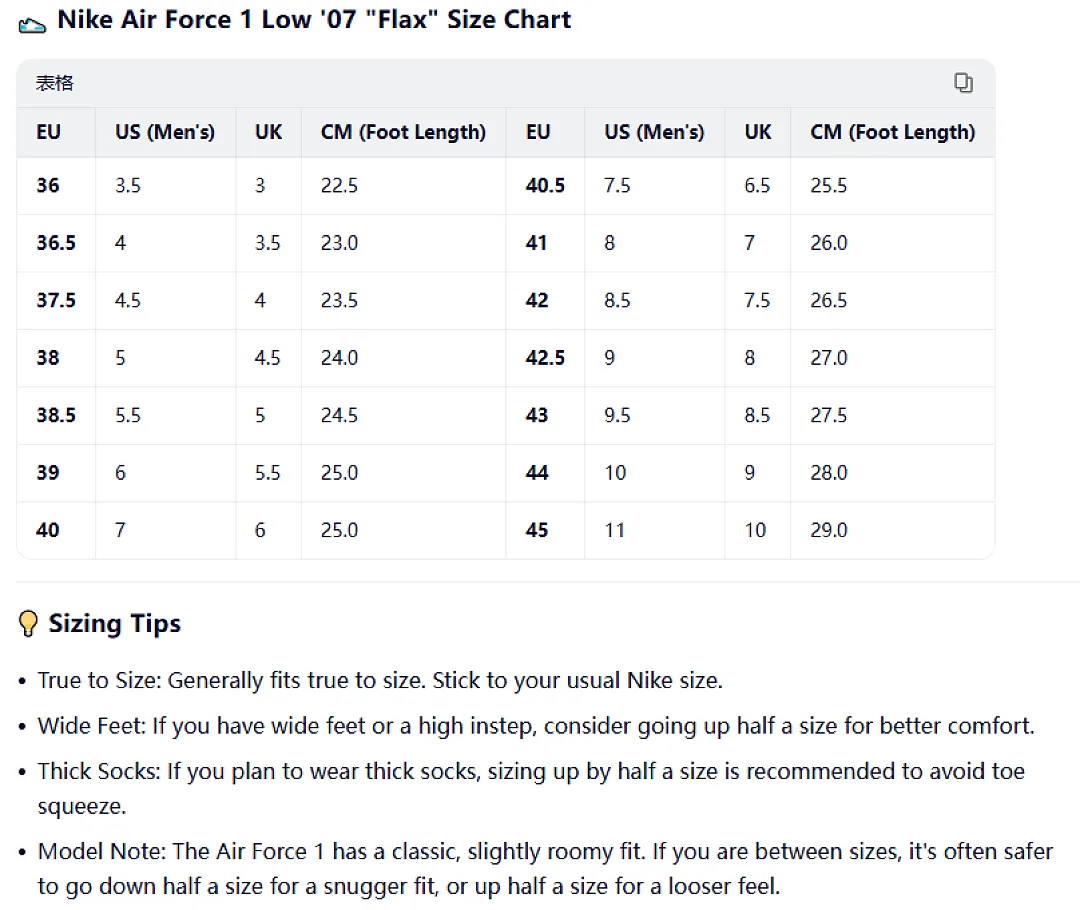This screenshot has width=1080, height=910.
Task: Click the 表格 table label
Action: 54,83
